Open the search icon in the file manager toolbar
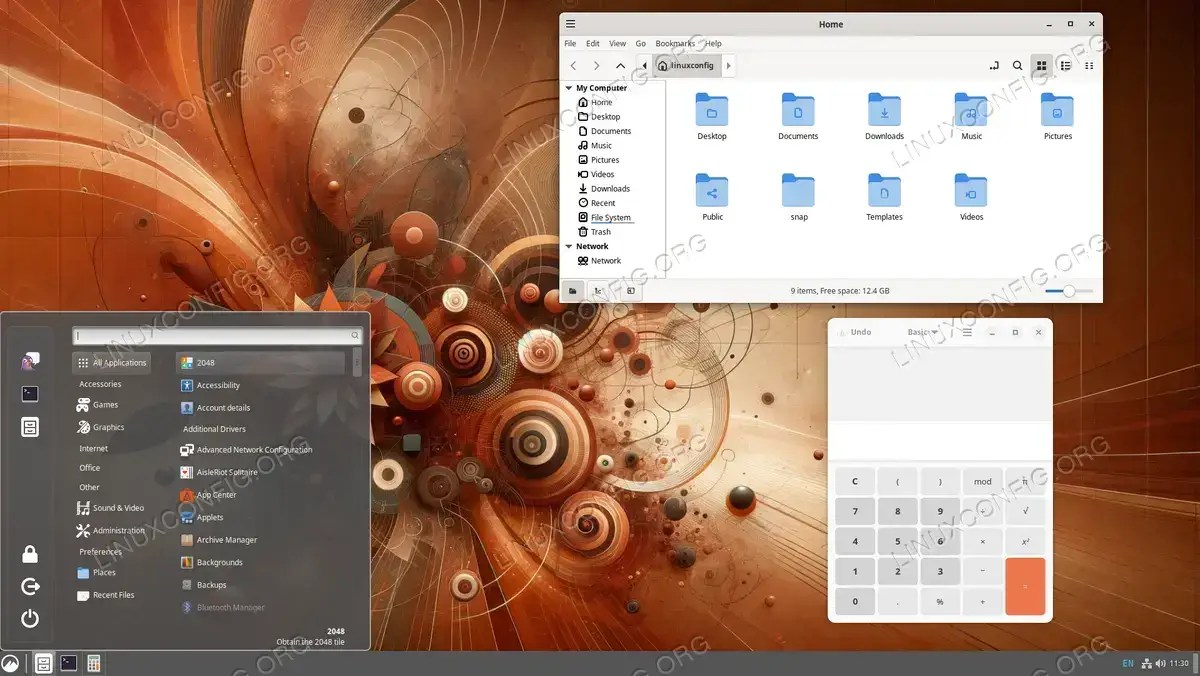 coord(1017,65)
